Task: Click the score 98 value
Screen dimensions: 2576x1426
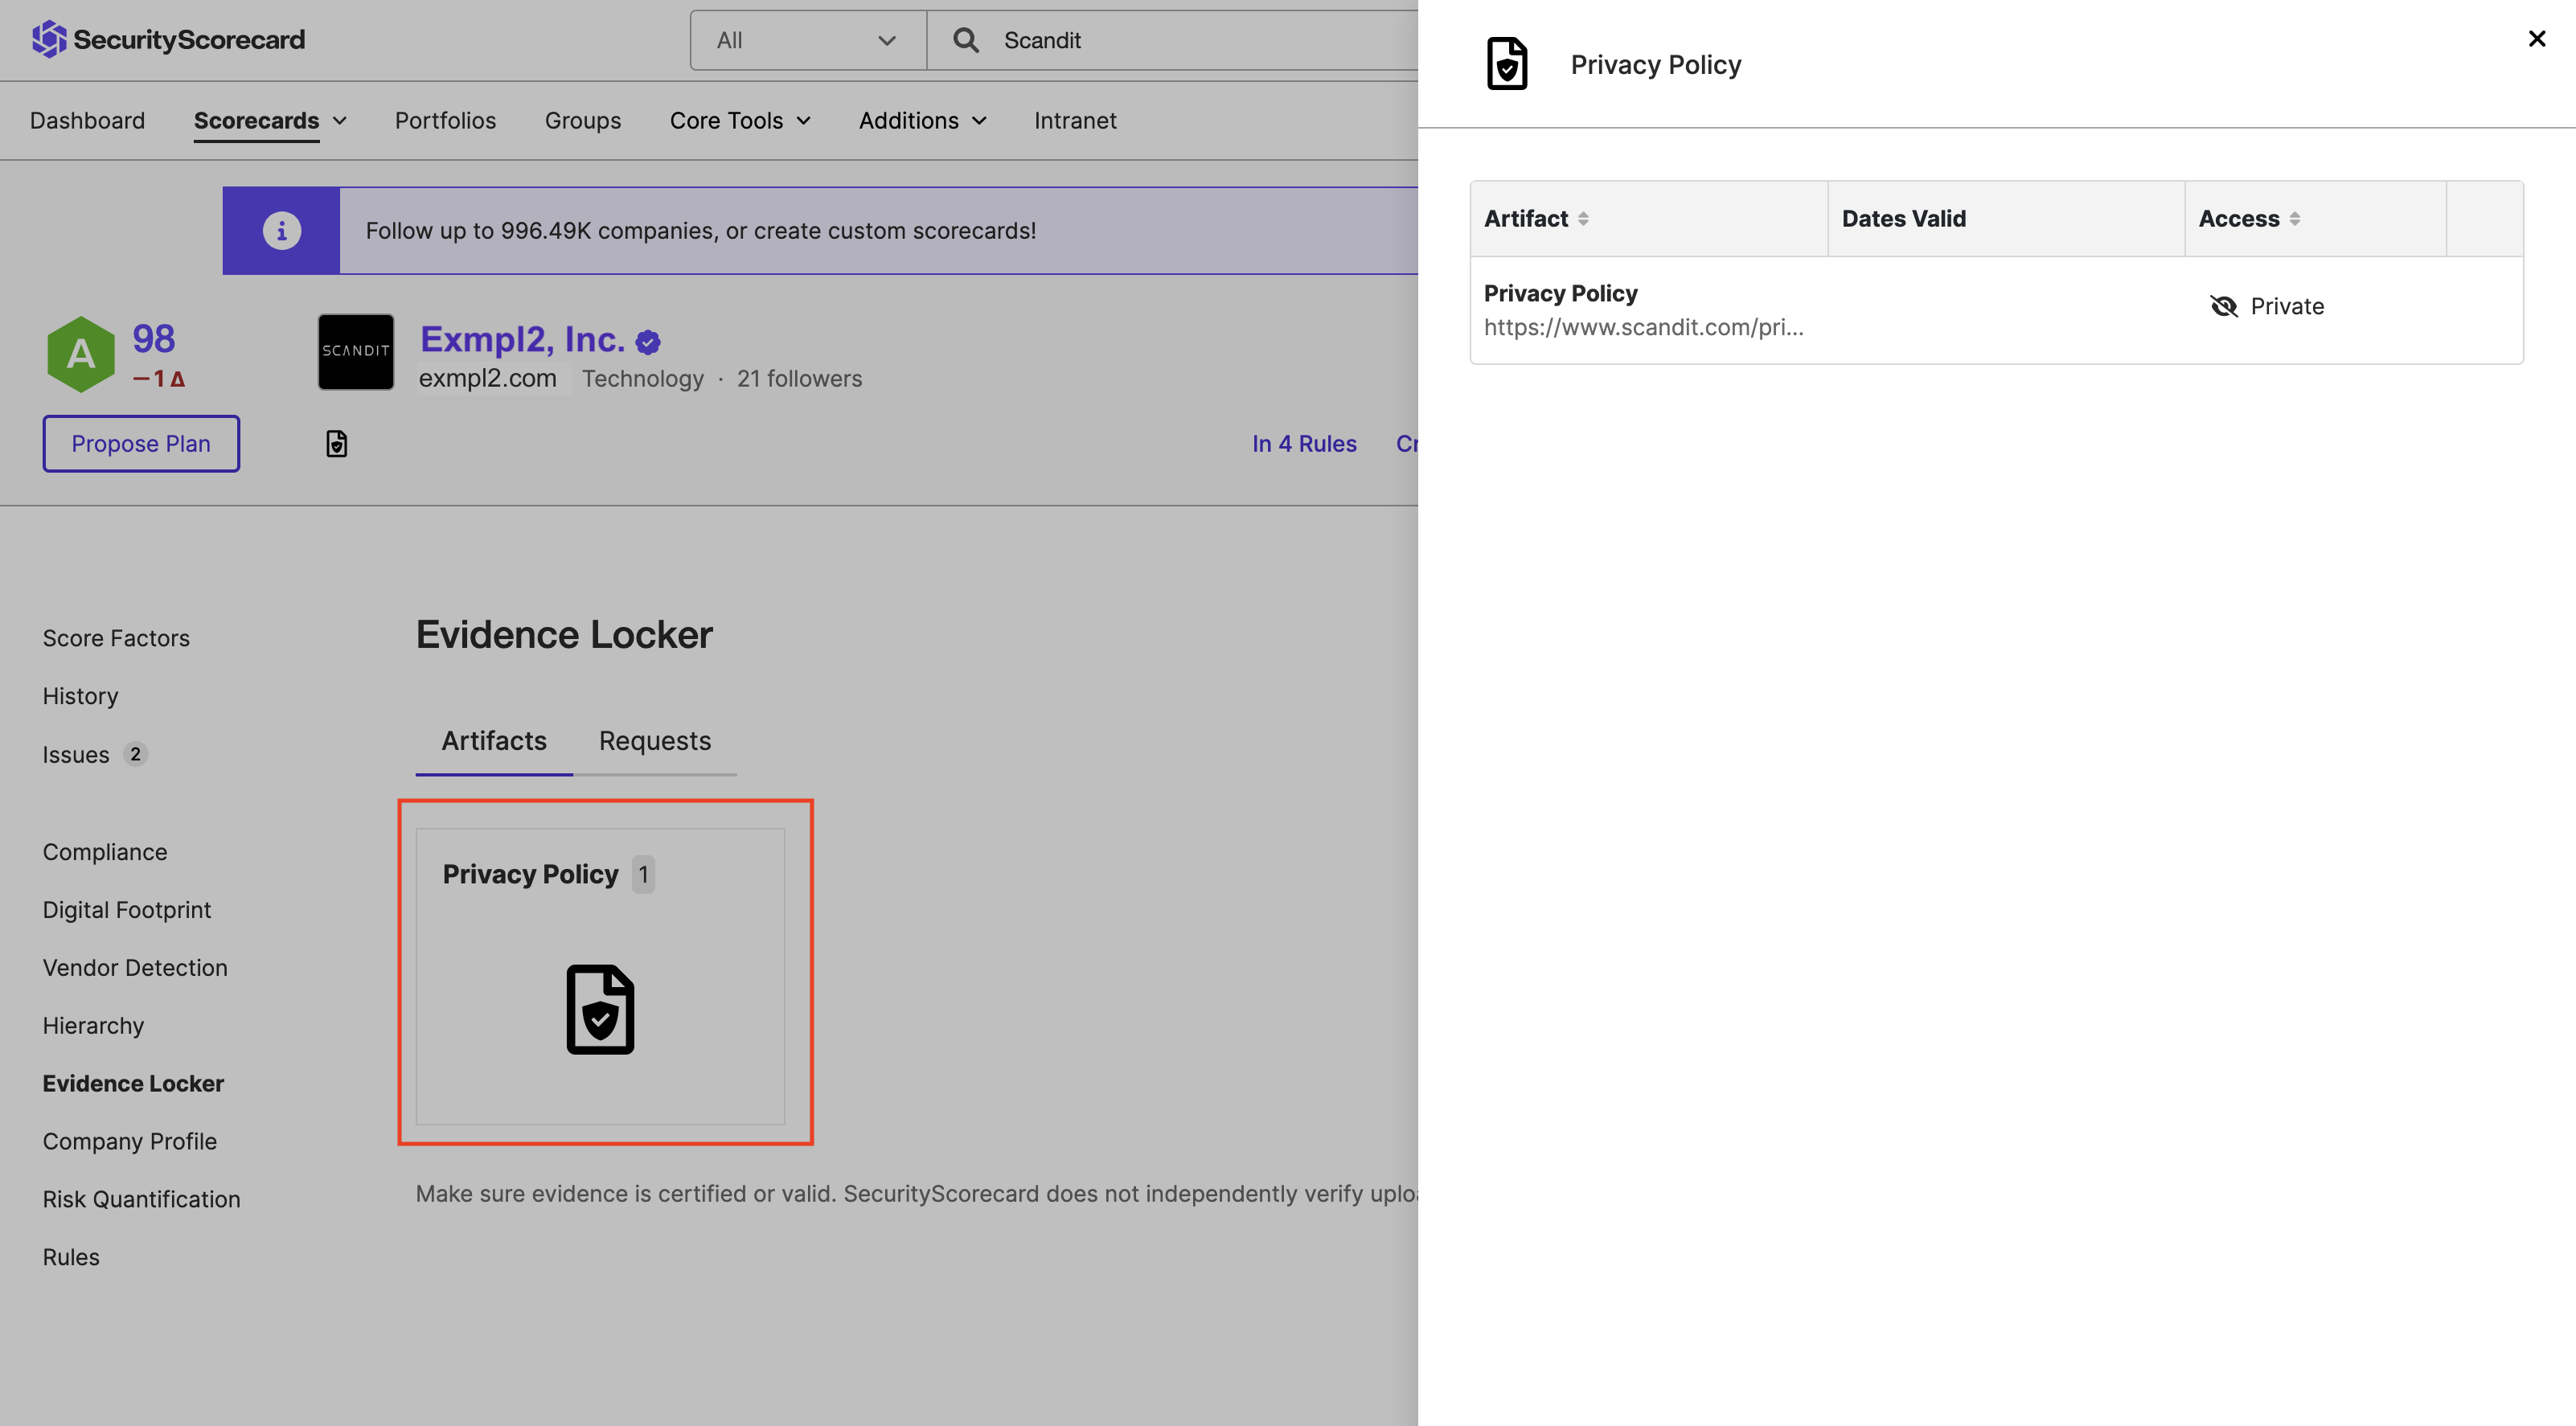Action: (x=153, y=339)
